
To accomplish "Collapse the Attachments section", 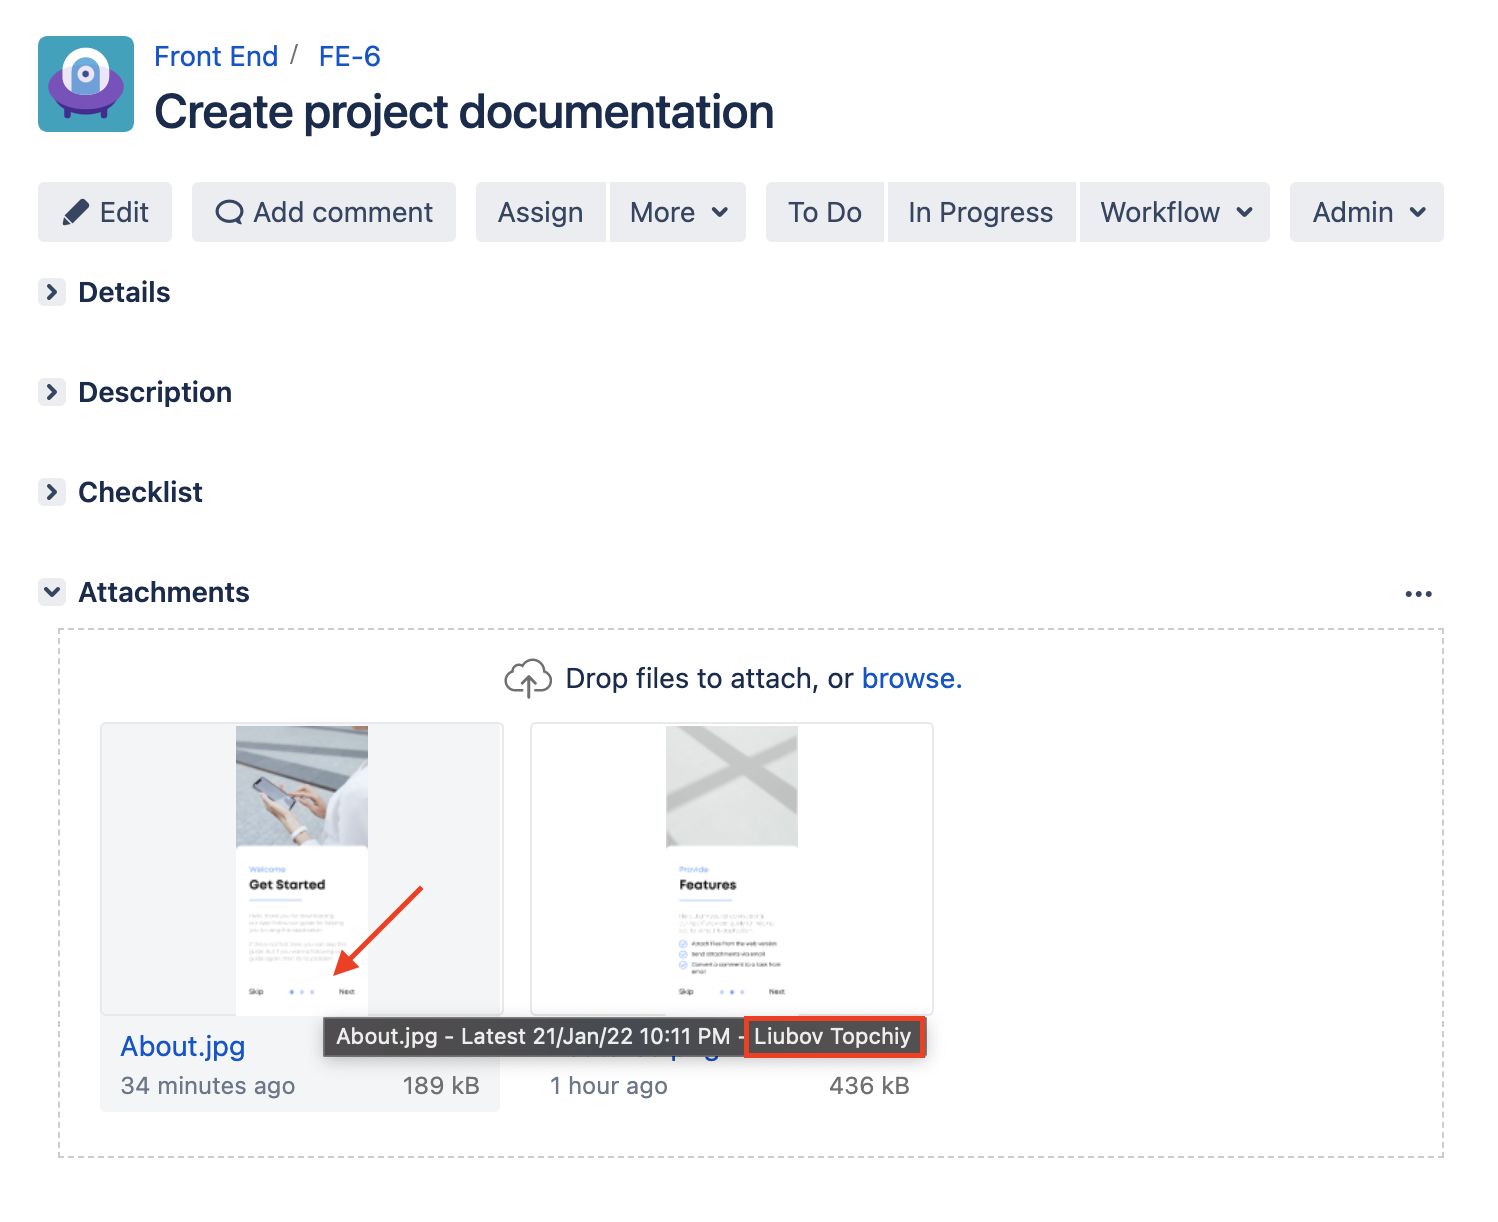I will point(52,592).
